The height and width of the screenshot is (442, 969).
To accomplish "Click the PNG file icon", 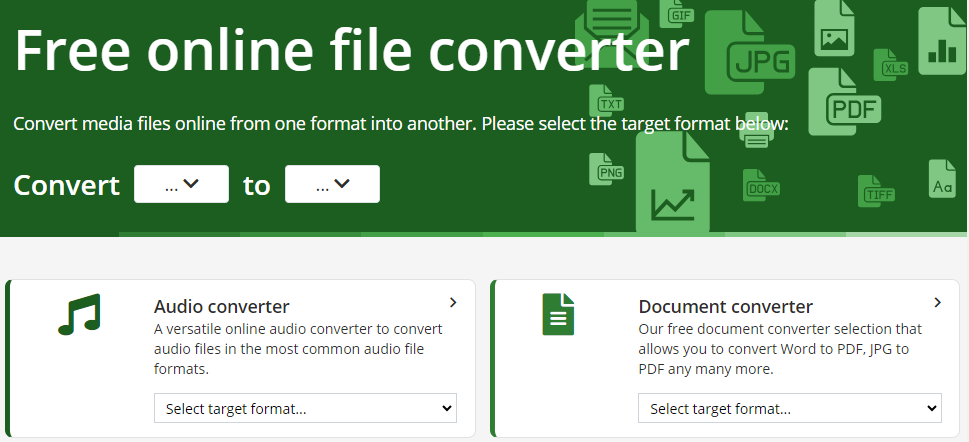I will 609,171.
